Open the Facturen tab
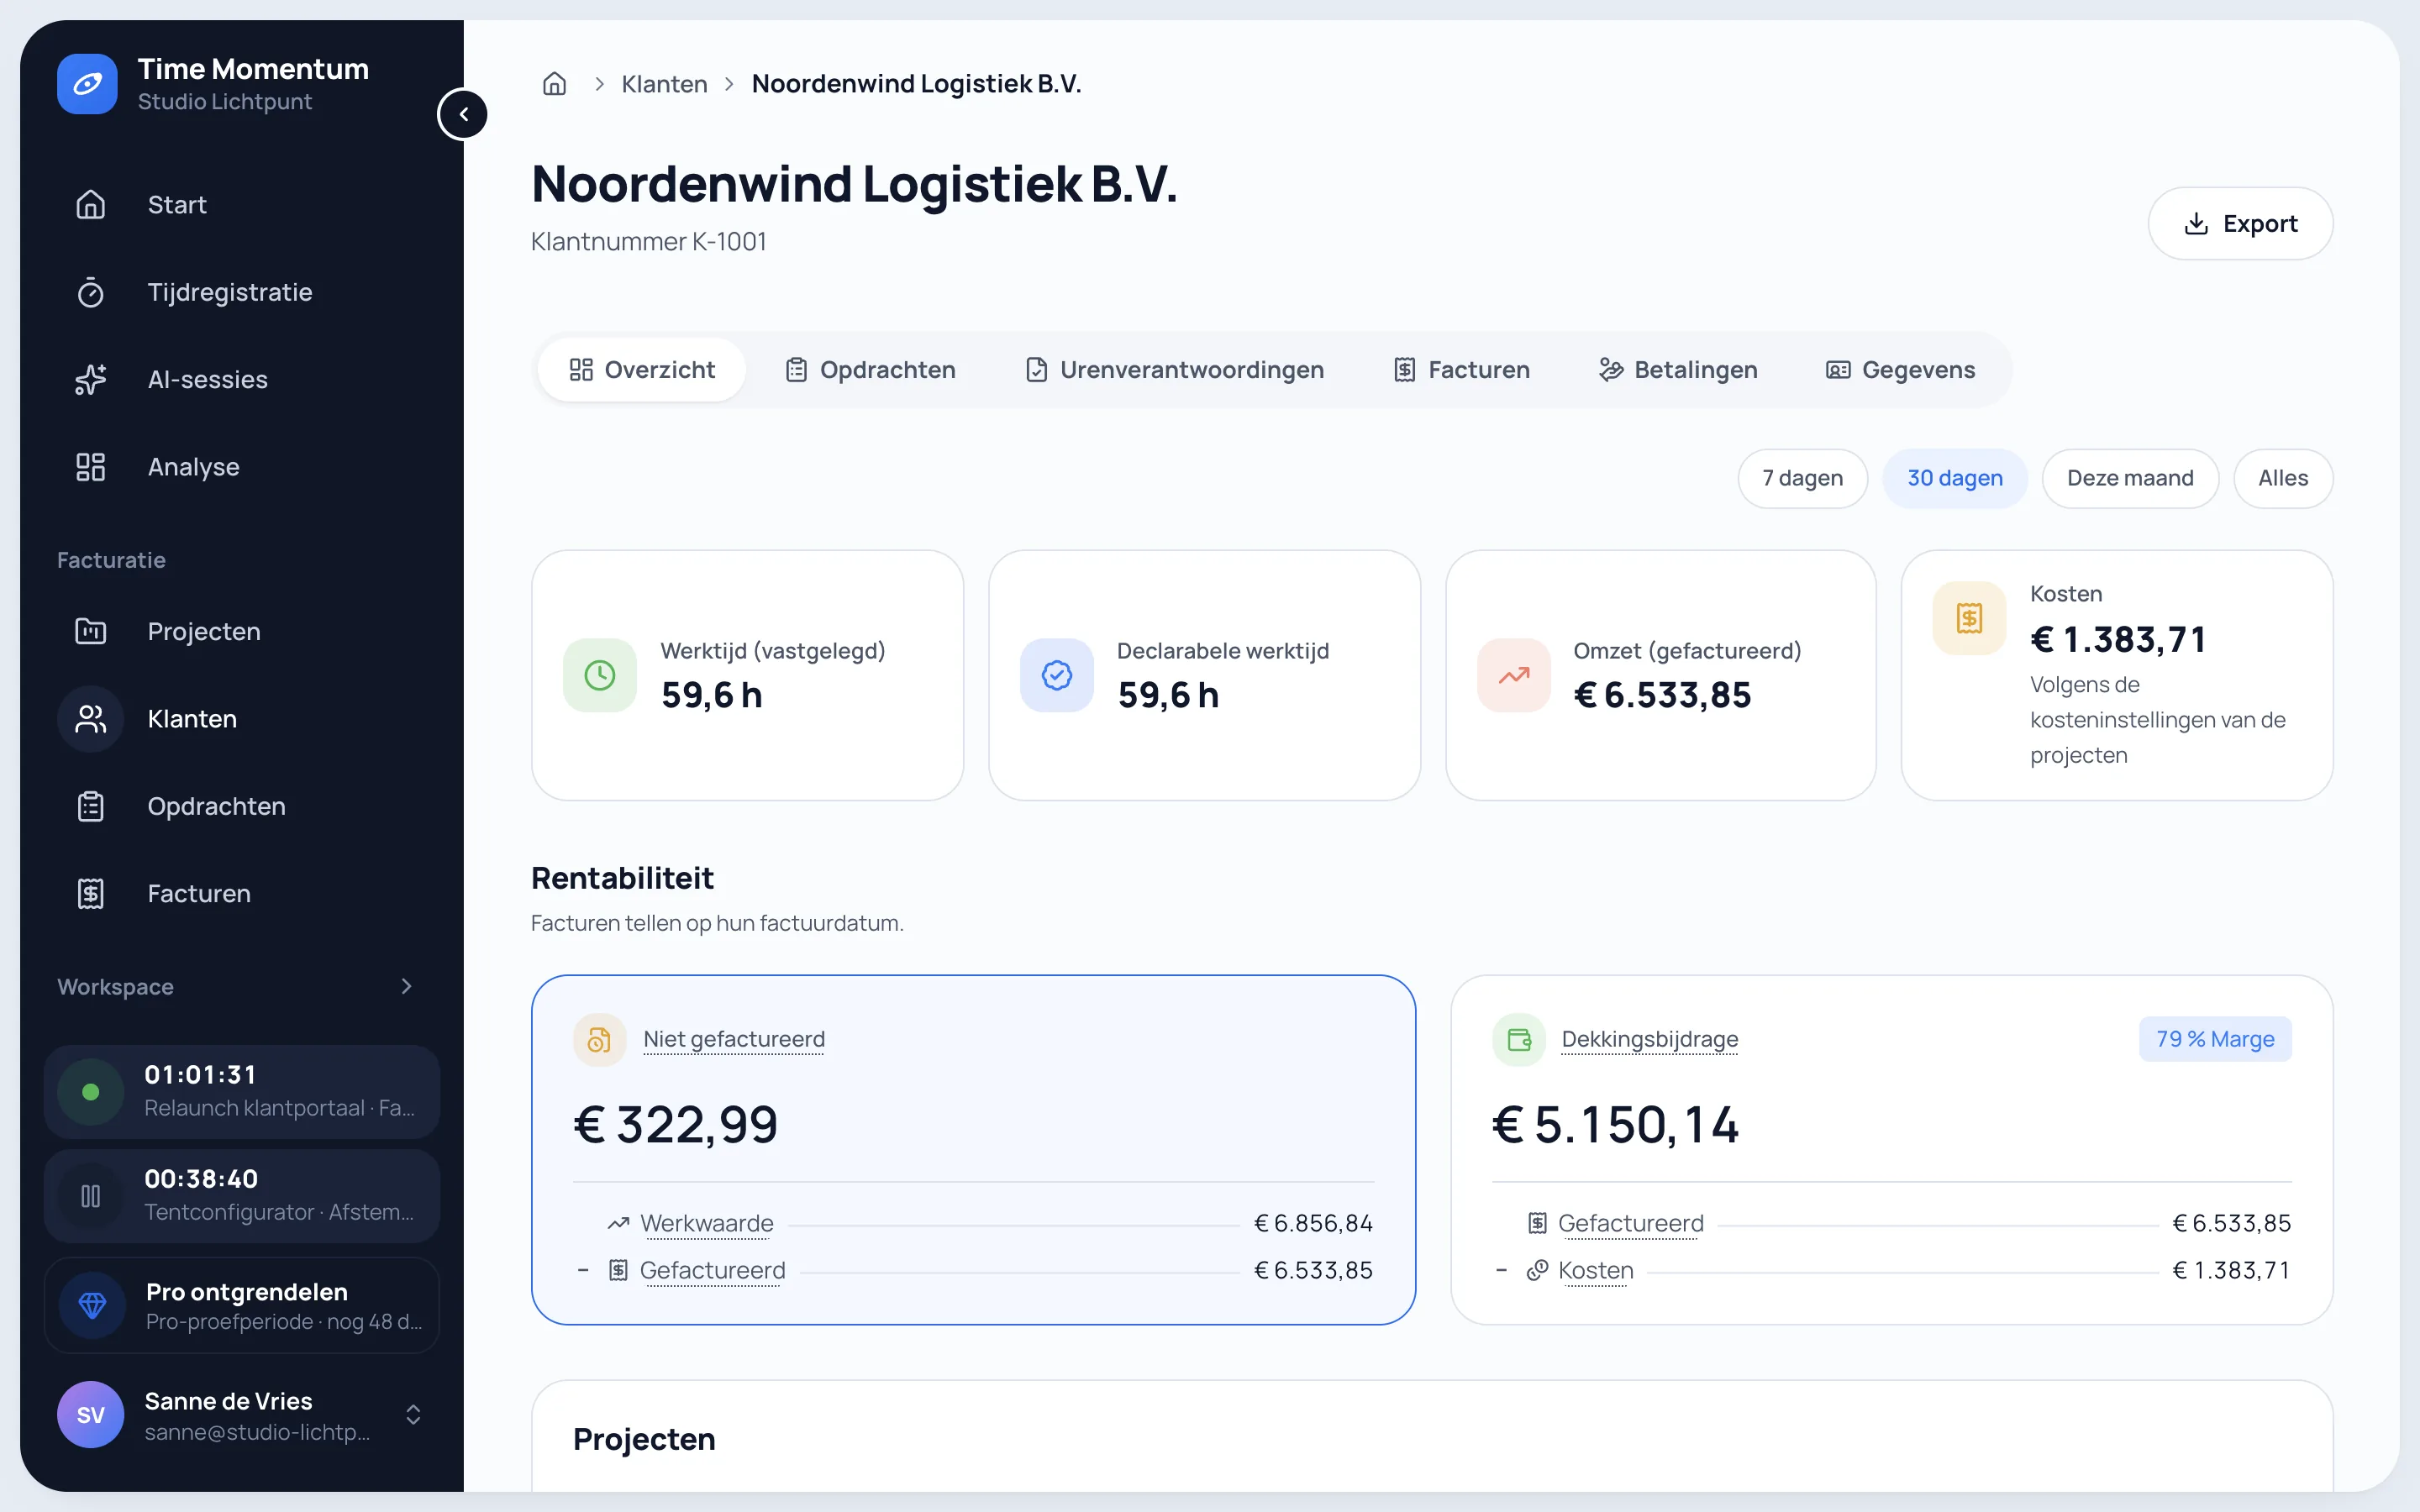Screen dimensions: 2420x1512 coord(1462,370)
